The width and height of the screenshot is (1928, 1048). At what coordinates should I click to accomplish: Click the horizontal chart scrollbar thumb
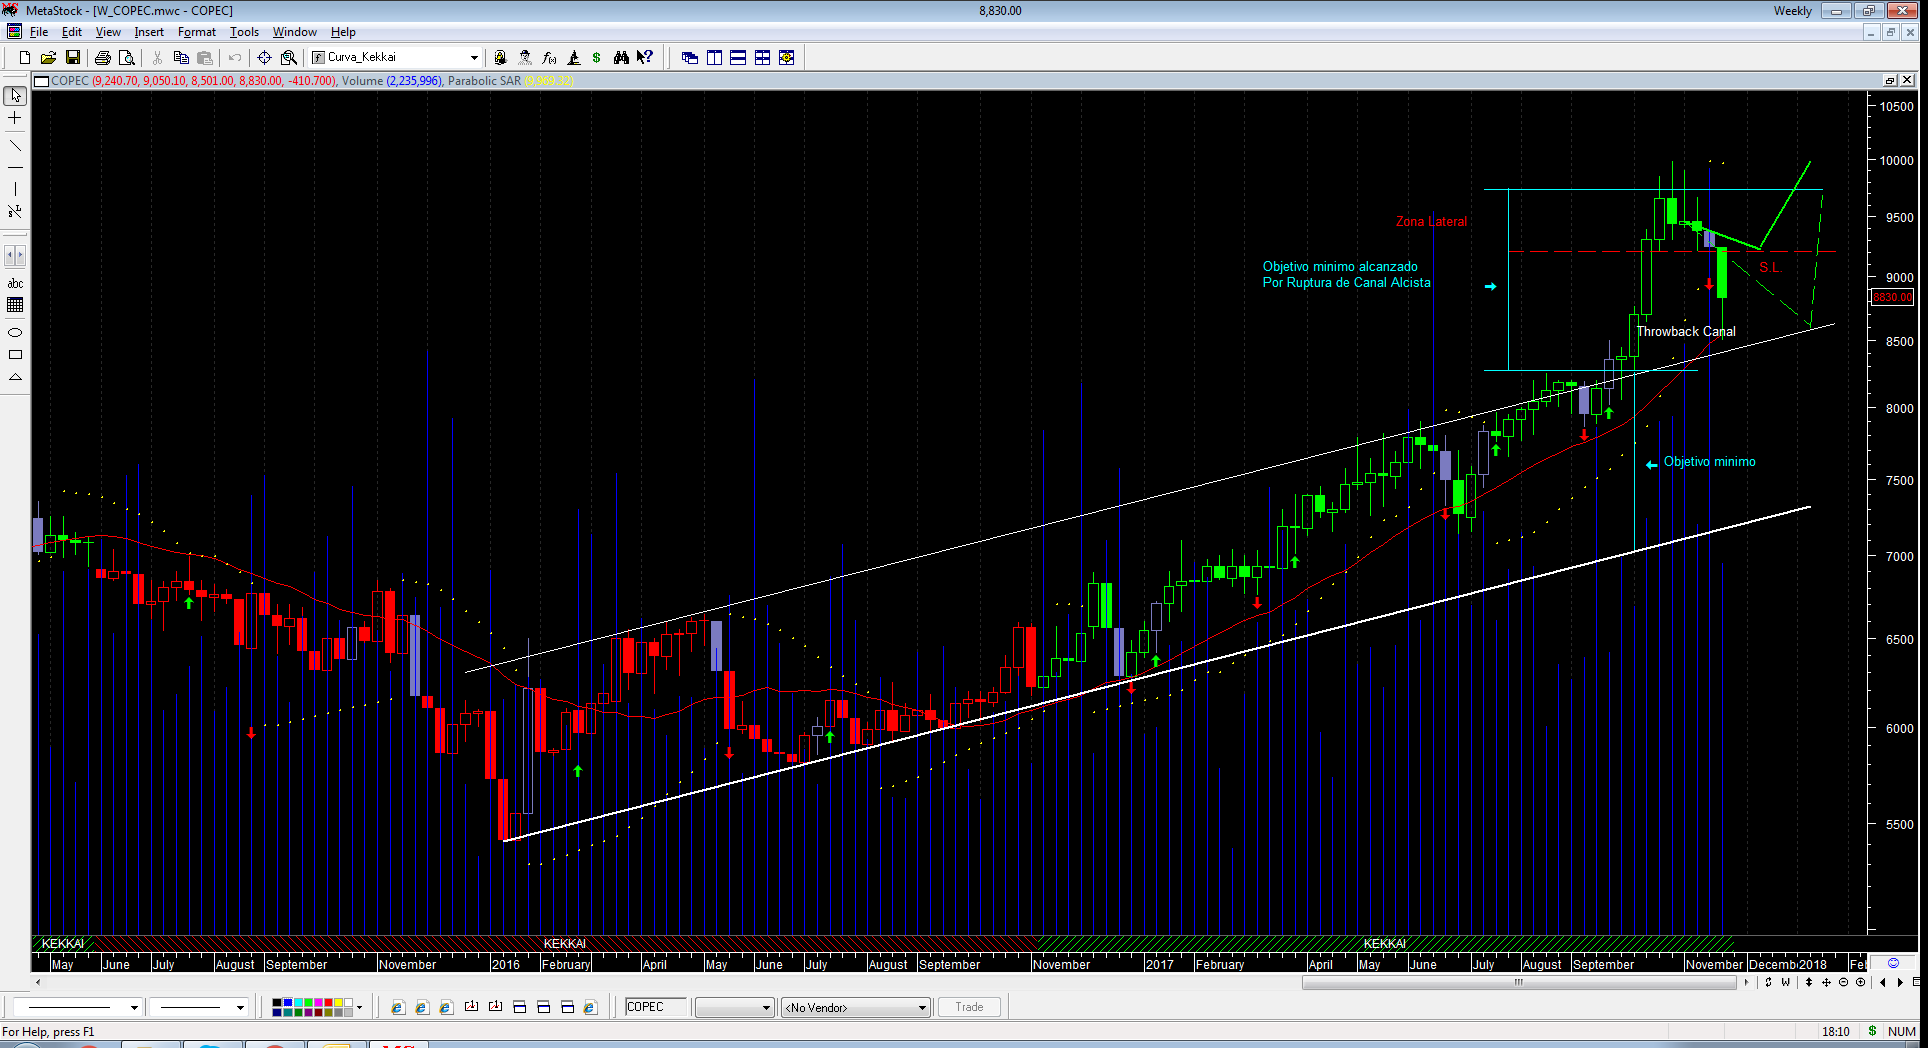tap(1520, 982)
